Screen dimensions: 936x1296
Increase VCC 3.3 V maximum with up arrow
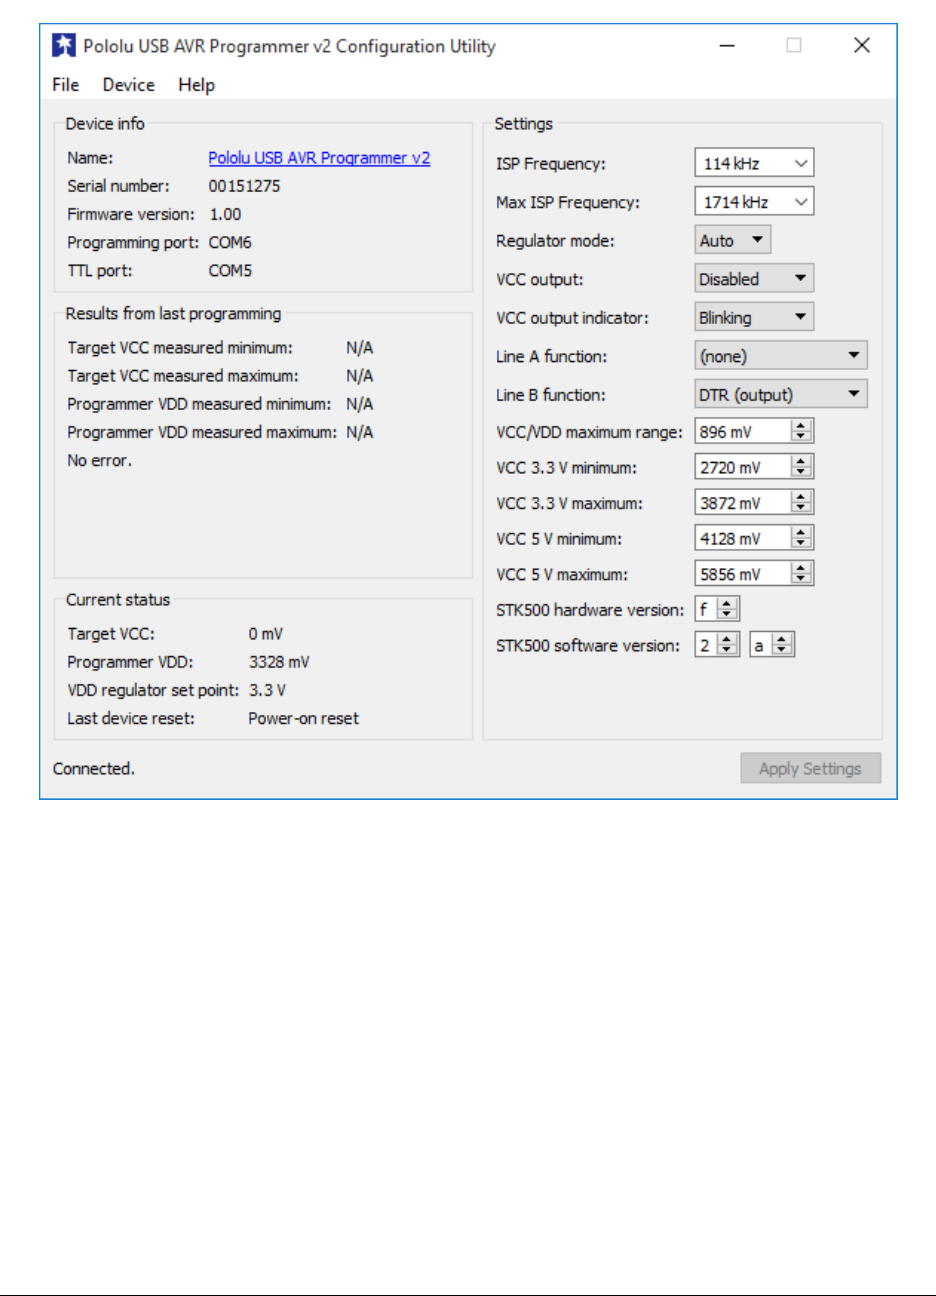click(x=801, y=497)
